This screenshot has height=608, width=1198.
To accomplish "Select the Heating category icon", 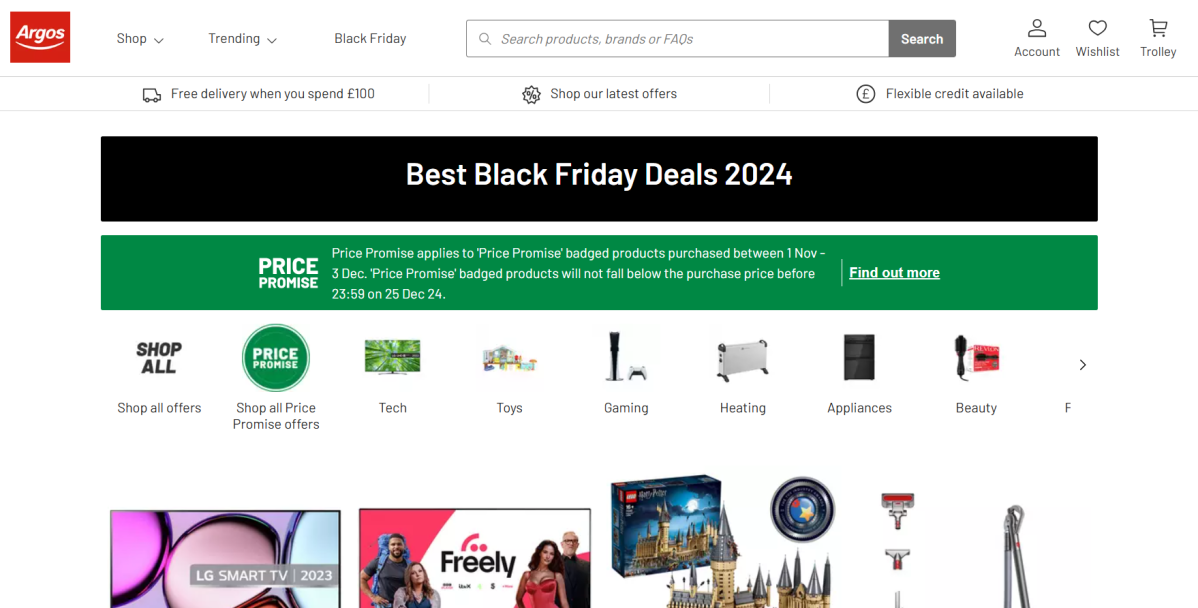I will 742,357.
